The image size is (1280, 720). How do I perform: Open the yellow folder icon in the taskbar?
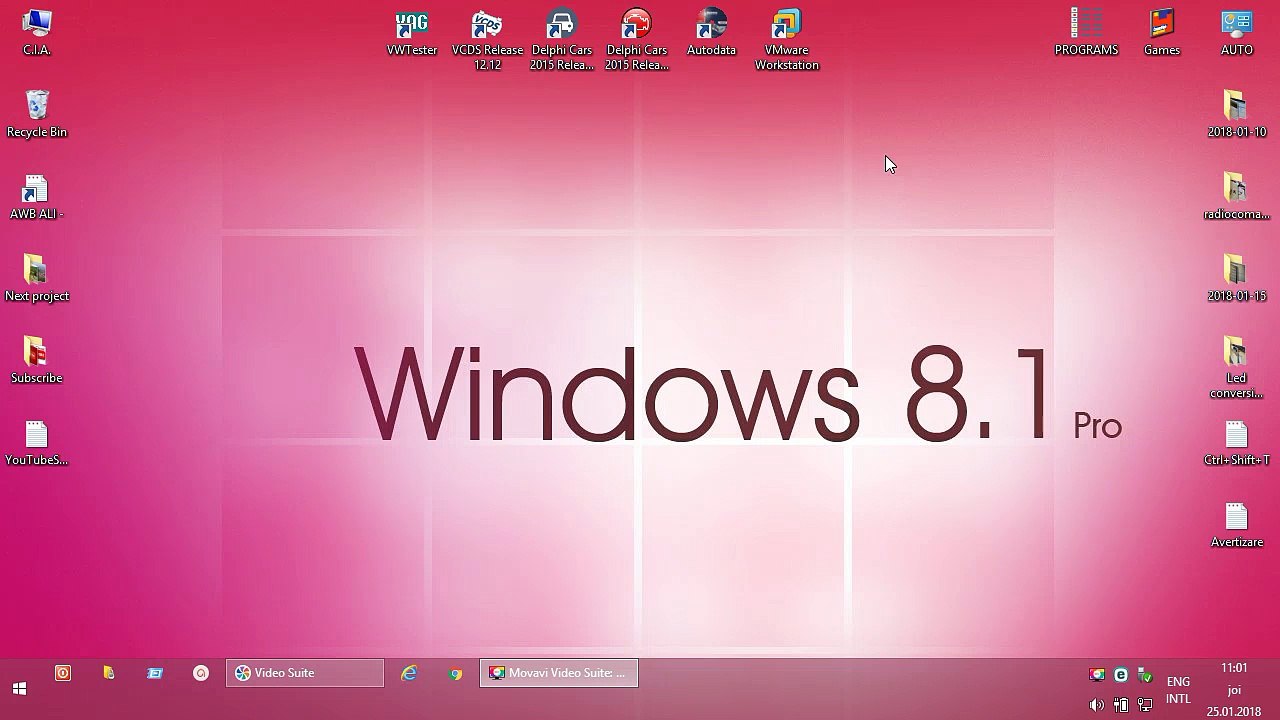109,673
